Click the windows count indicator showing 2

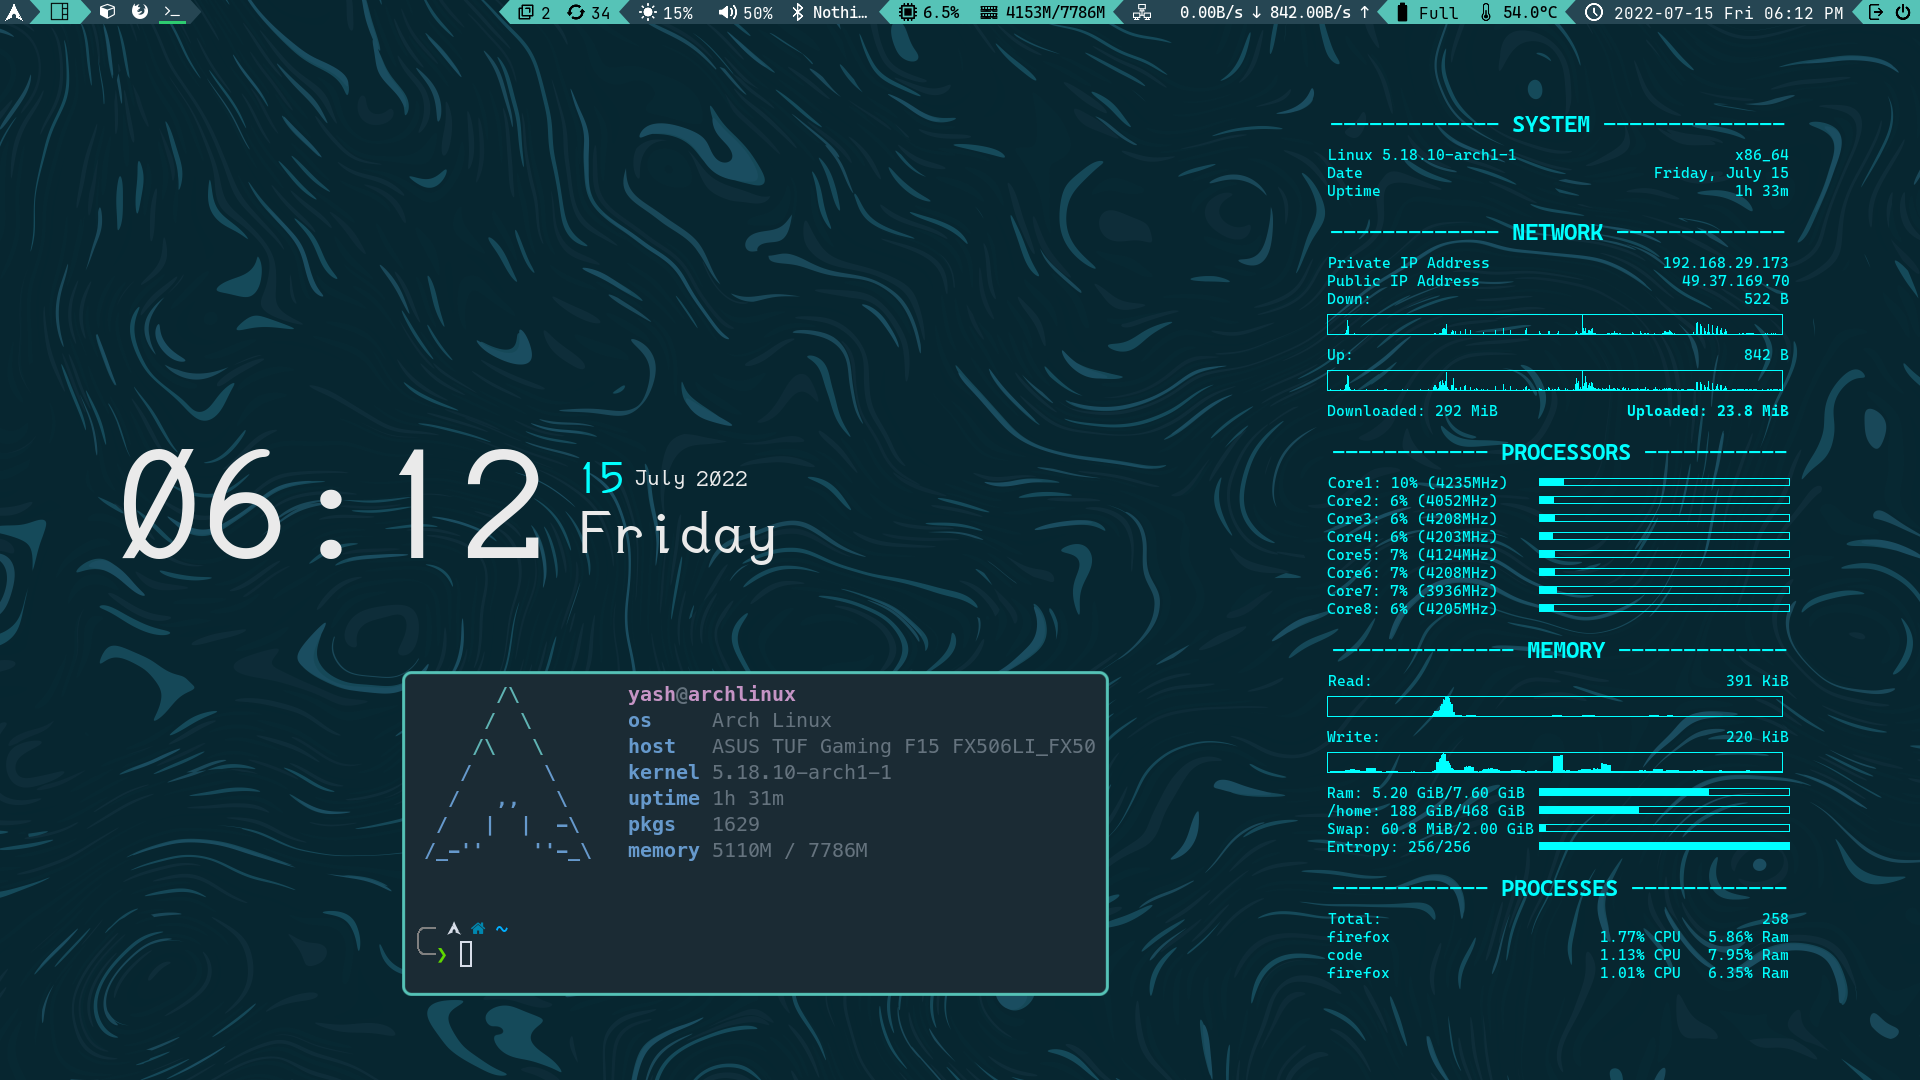[534, 12]
